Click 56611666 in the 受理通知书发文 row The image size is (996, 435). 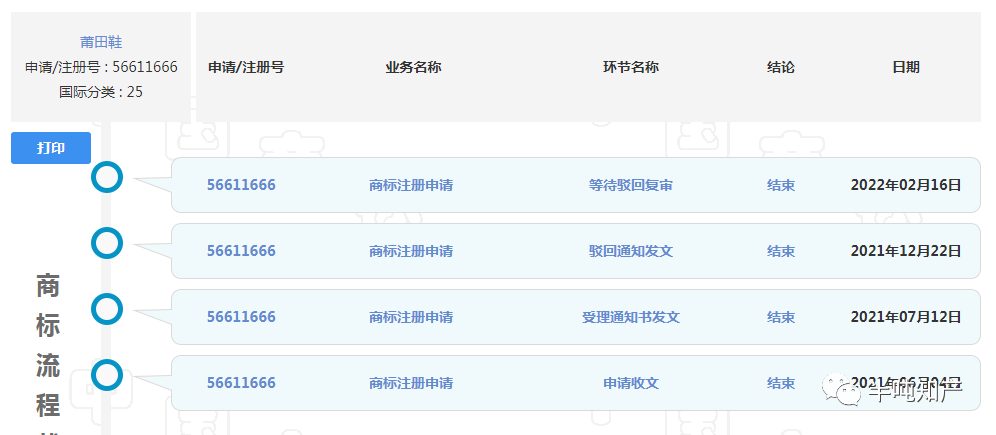click(241, 317)
